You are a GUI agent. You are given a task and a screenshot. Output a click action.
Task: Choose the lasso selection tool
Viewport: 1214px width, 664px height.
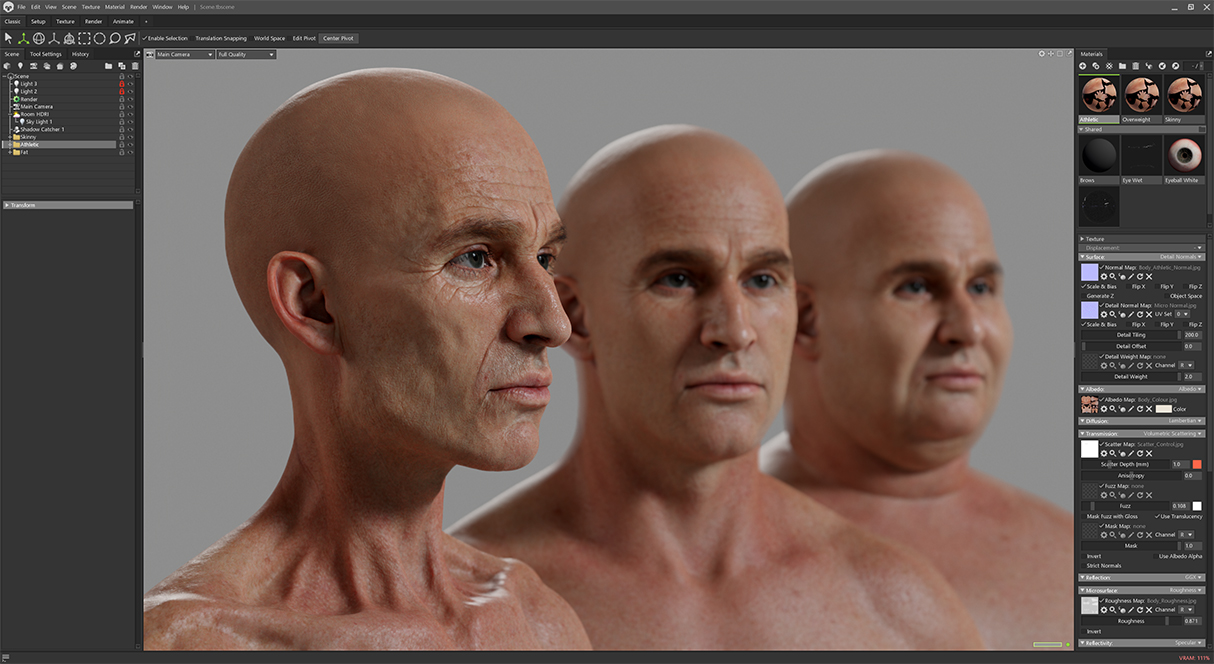[x=115, y=38]
